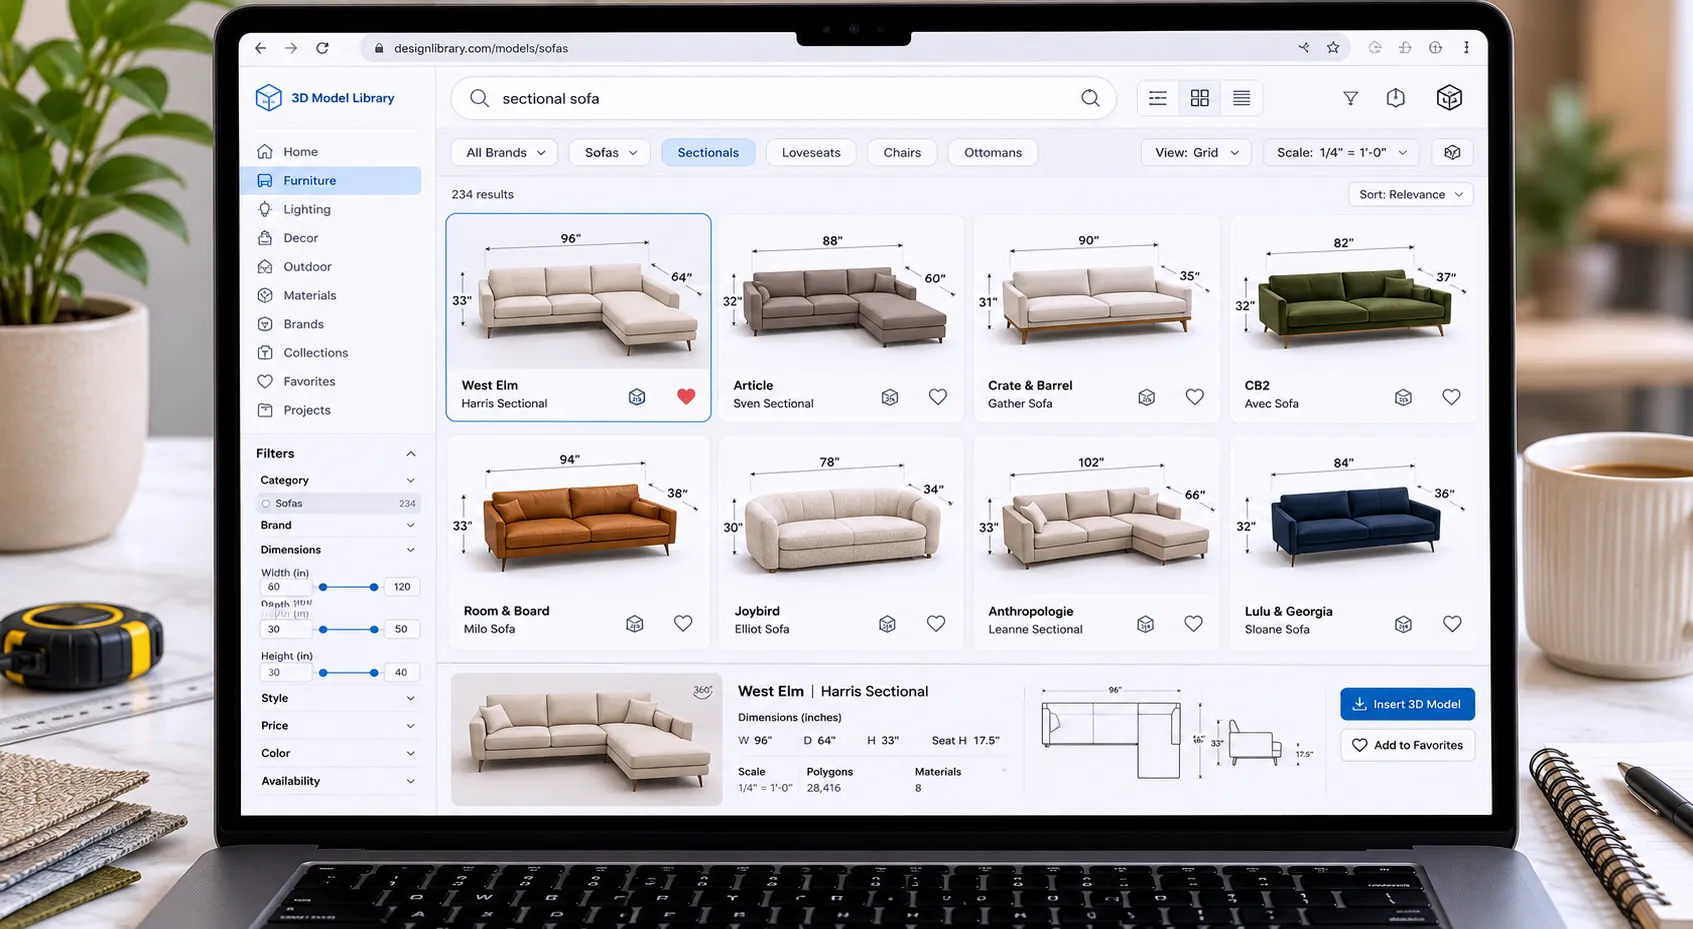Click the Width slider max handle
The height and width of the screenshot is (929, 1693).
[x=374, y=587]
